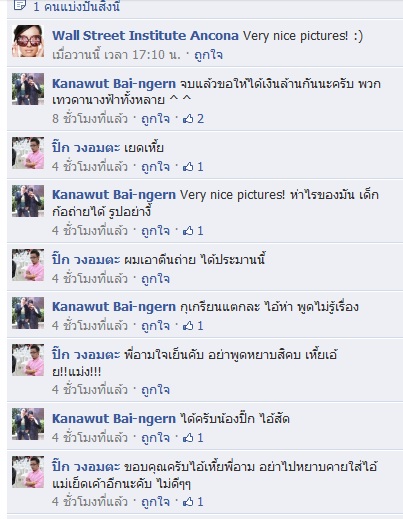Click the Wall Street Institute Ancona avatar
This screenshot has width=403, height=519.
28,41
